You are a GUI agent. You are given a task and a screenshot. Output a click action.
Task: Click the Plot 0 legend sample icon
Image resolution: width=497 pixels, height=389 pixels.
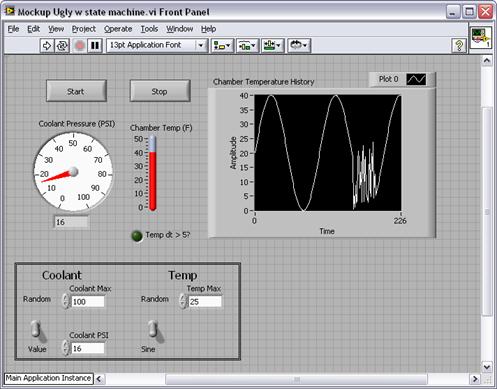416,79
